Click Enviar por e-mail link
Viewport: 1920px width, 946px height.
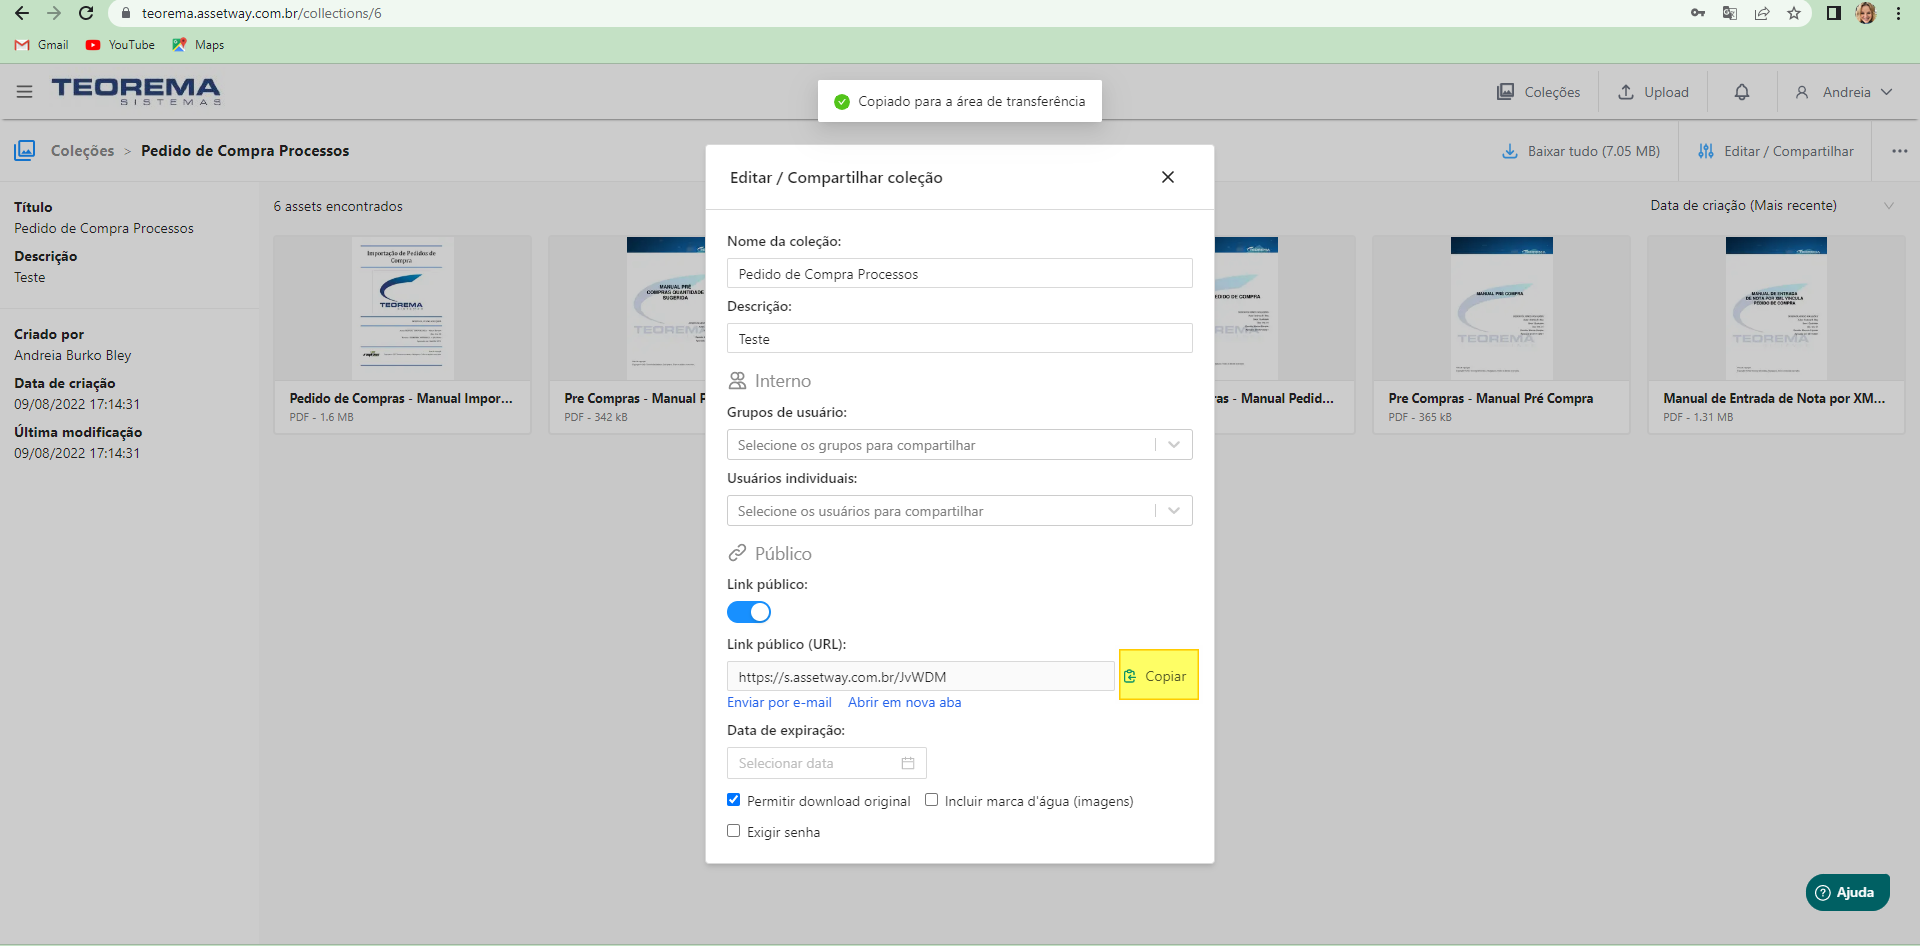tap(779, 702)
